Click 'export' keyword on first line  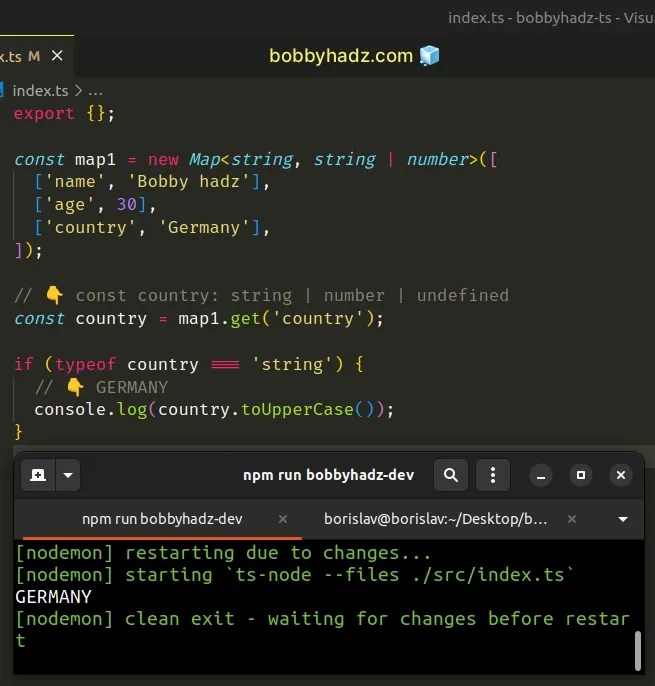[44, 114]
